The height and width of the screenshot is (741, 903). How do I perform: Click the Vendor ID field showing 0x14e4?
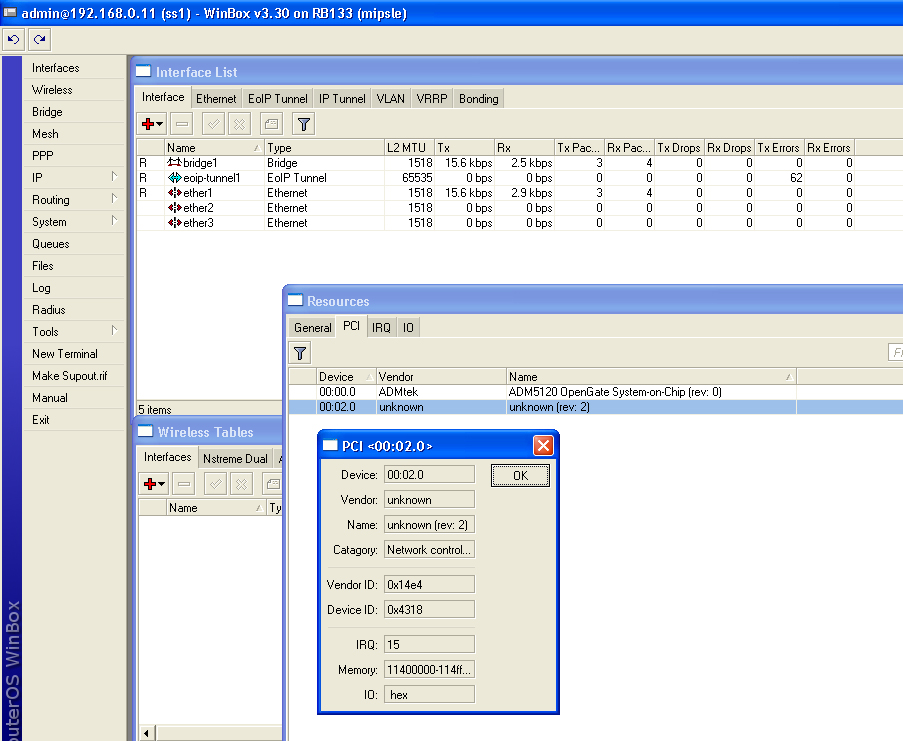click(x=429, y=585)
